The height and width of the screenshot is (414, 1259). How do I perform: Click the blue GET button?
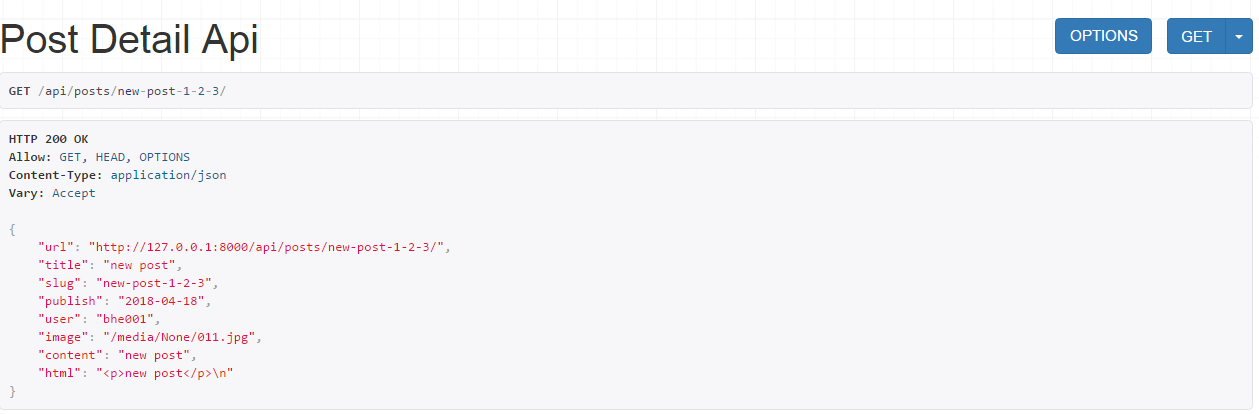pos(1196,36)
